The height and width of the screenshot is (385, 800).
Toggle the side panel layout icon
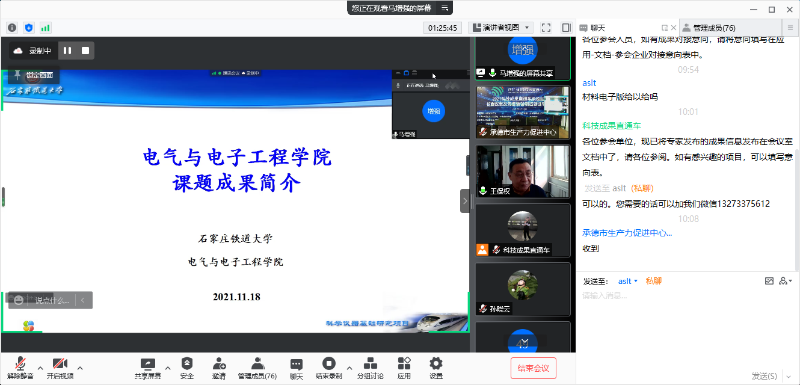[x=566, y=28]
